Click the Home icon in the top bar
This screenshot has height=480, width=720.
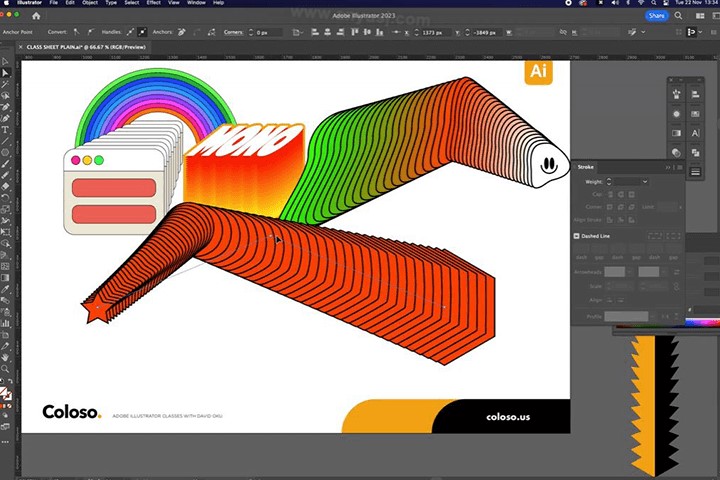(37, 16)
